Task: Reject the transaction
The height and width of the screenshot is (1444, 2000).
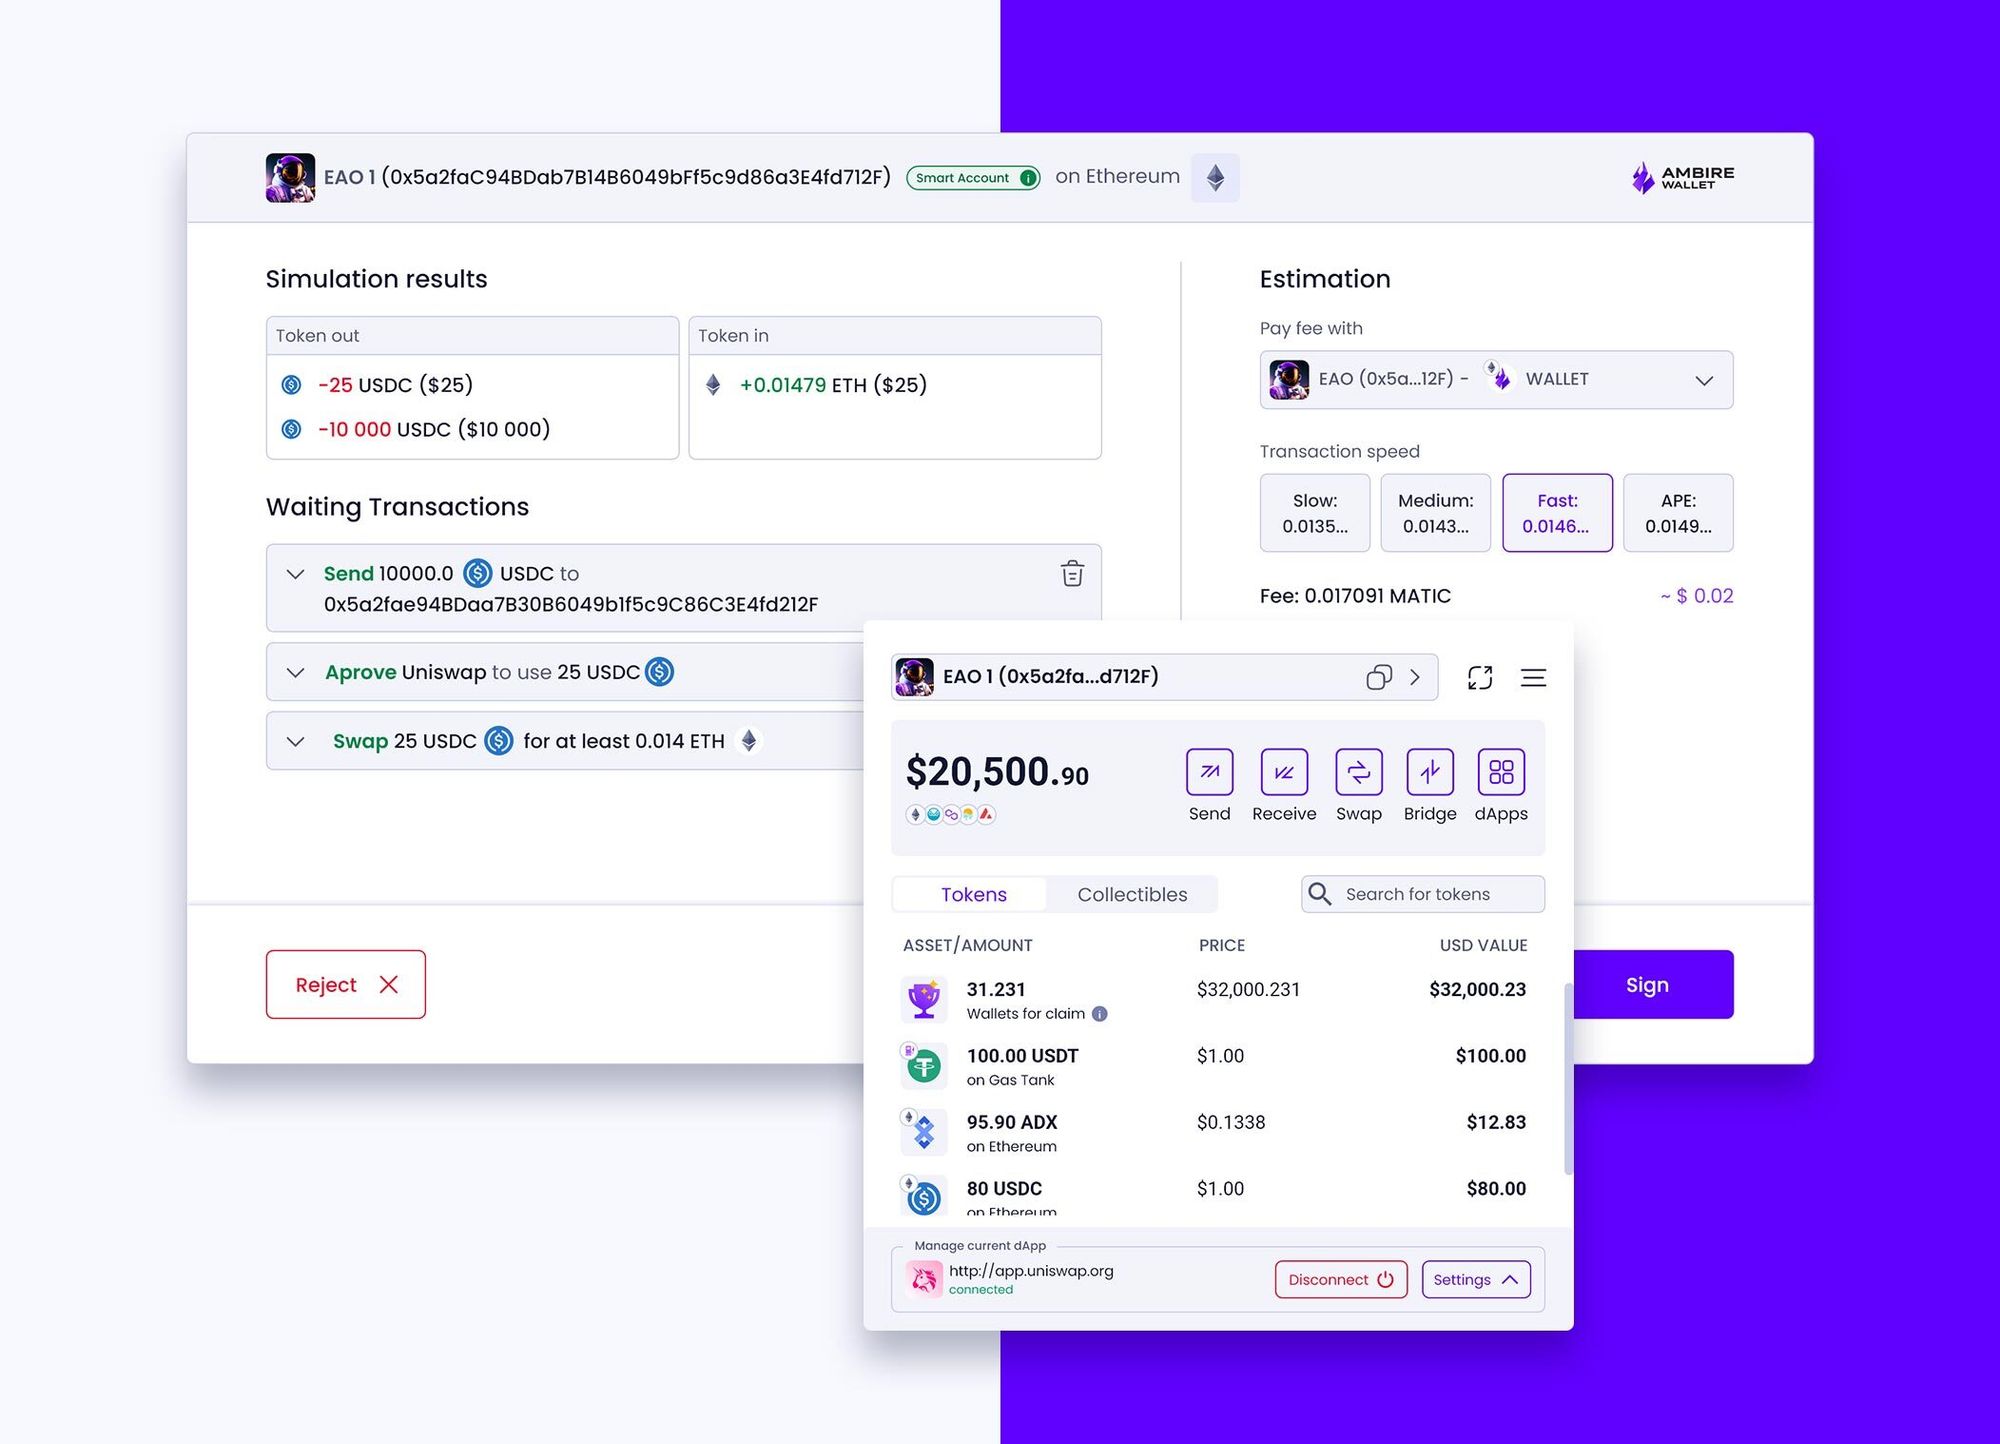Action: [x=346, y=984]
